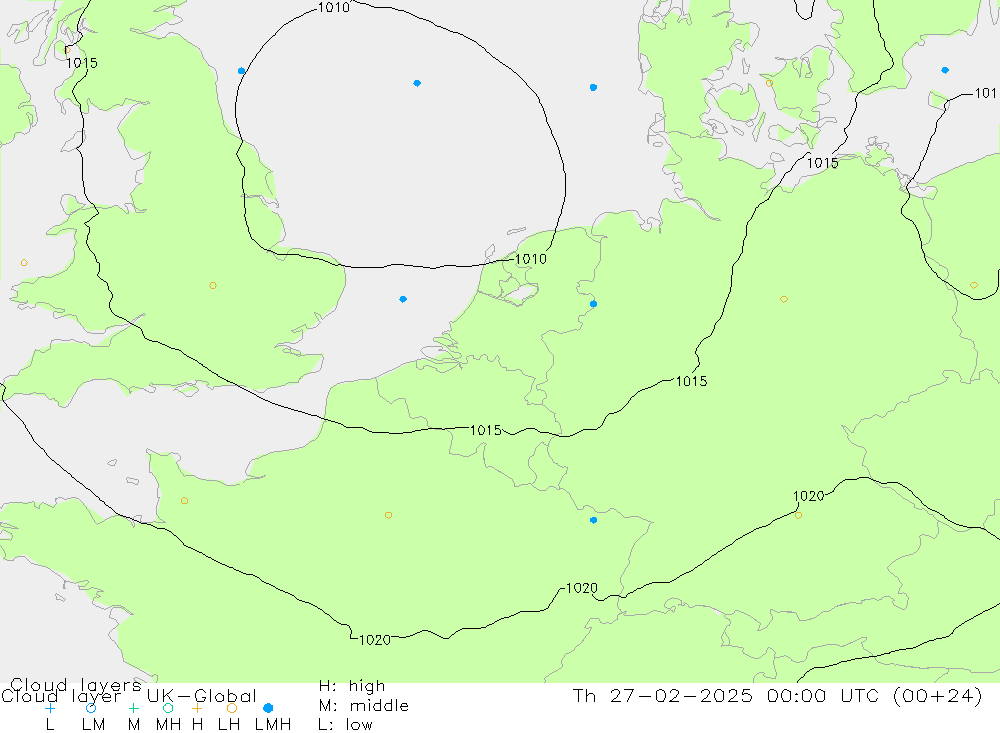Viewport: 1000px width, 733px height.
Task: Click the 1020 label near the Swiss border
Action: tap(582, 588)
